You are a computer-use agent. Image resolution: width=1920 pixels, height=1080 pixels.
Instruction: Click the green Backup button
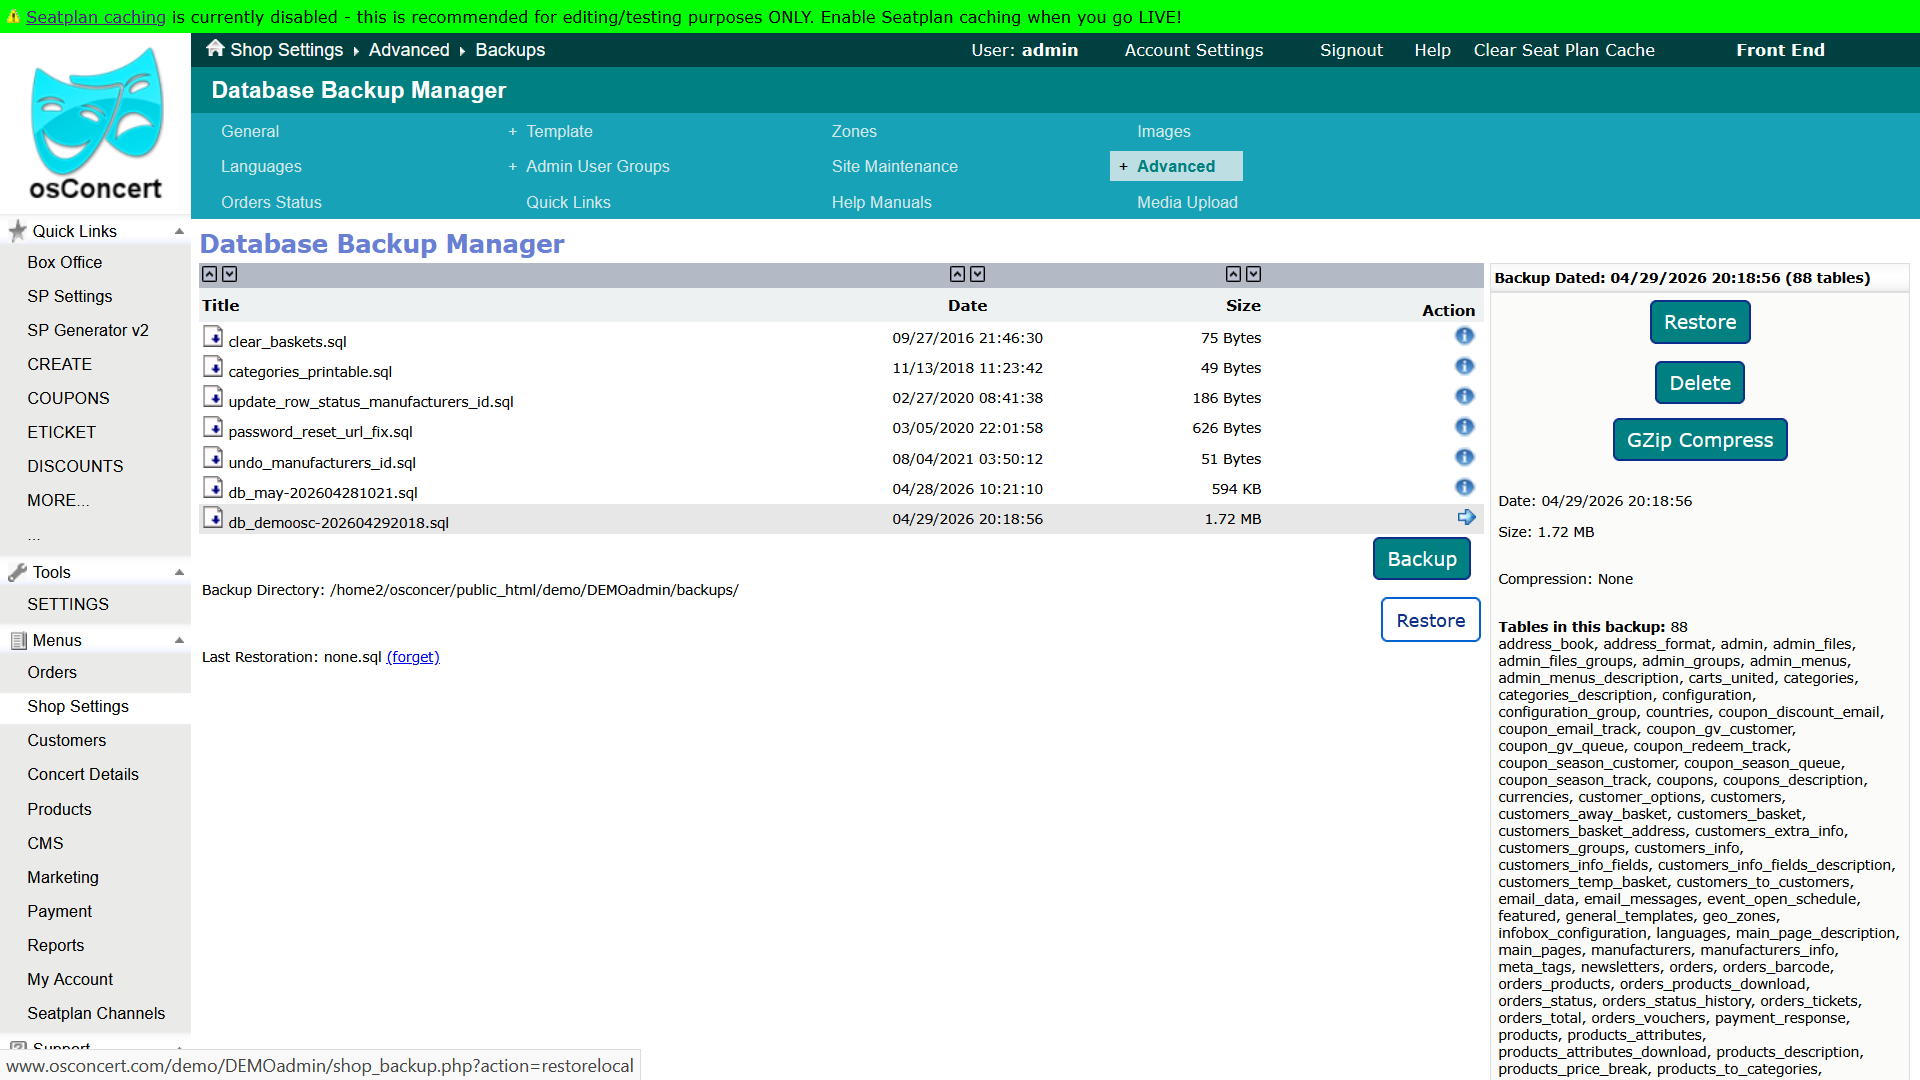click(1421, 559)
